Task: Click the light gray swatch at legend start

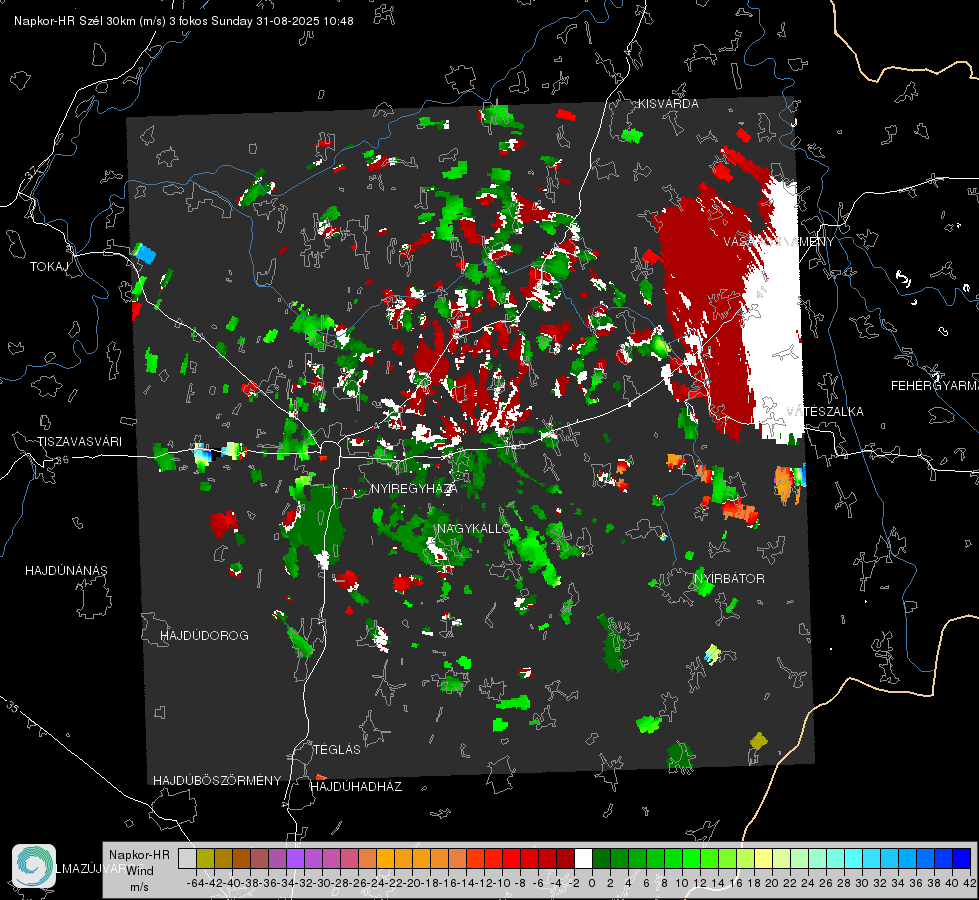Action: [x=187, y=858]
